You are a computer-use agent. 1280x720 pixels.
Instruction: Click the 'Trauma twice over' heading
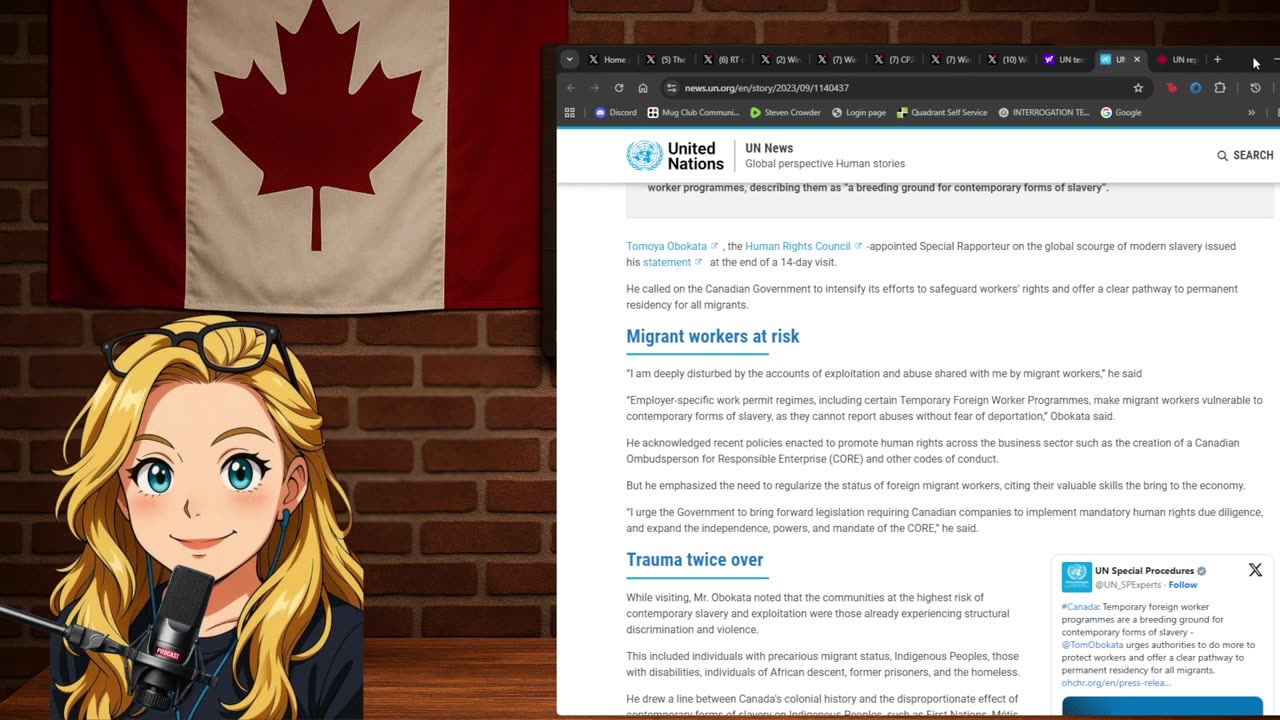695,560
